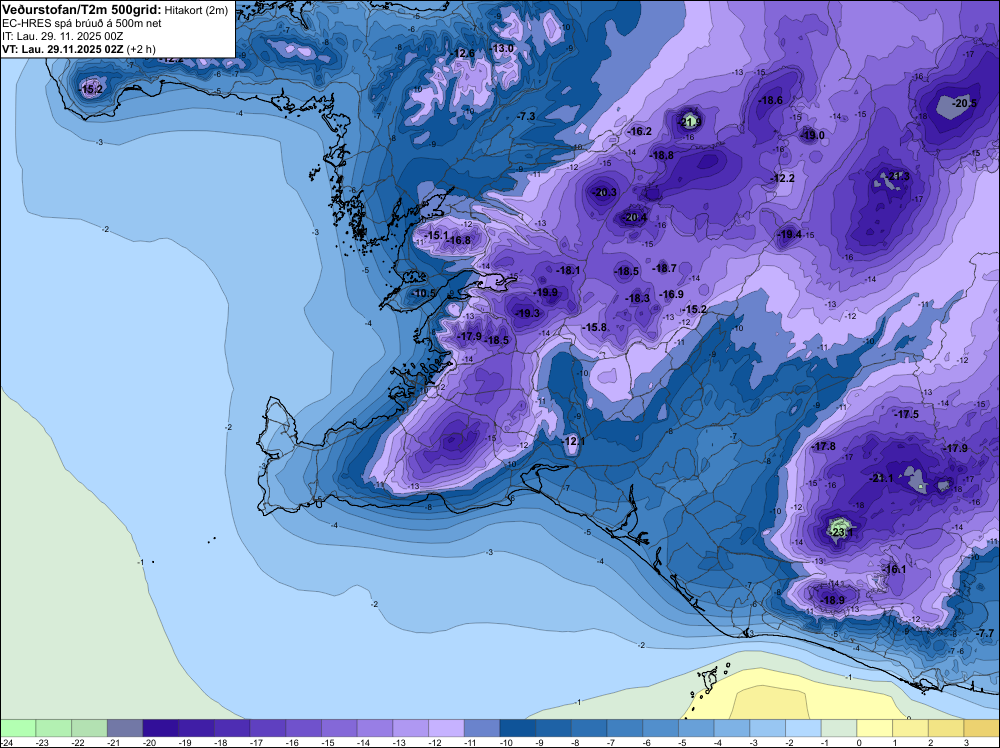This screenshot has height=748, width=1000.
Task: Click the -15.1 temperature label
Action: click(437, 235)
